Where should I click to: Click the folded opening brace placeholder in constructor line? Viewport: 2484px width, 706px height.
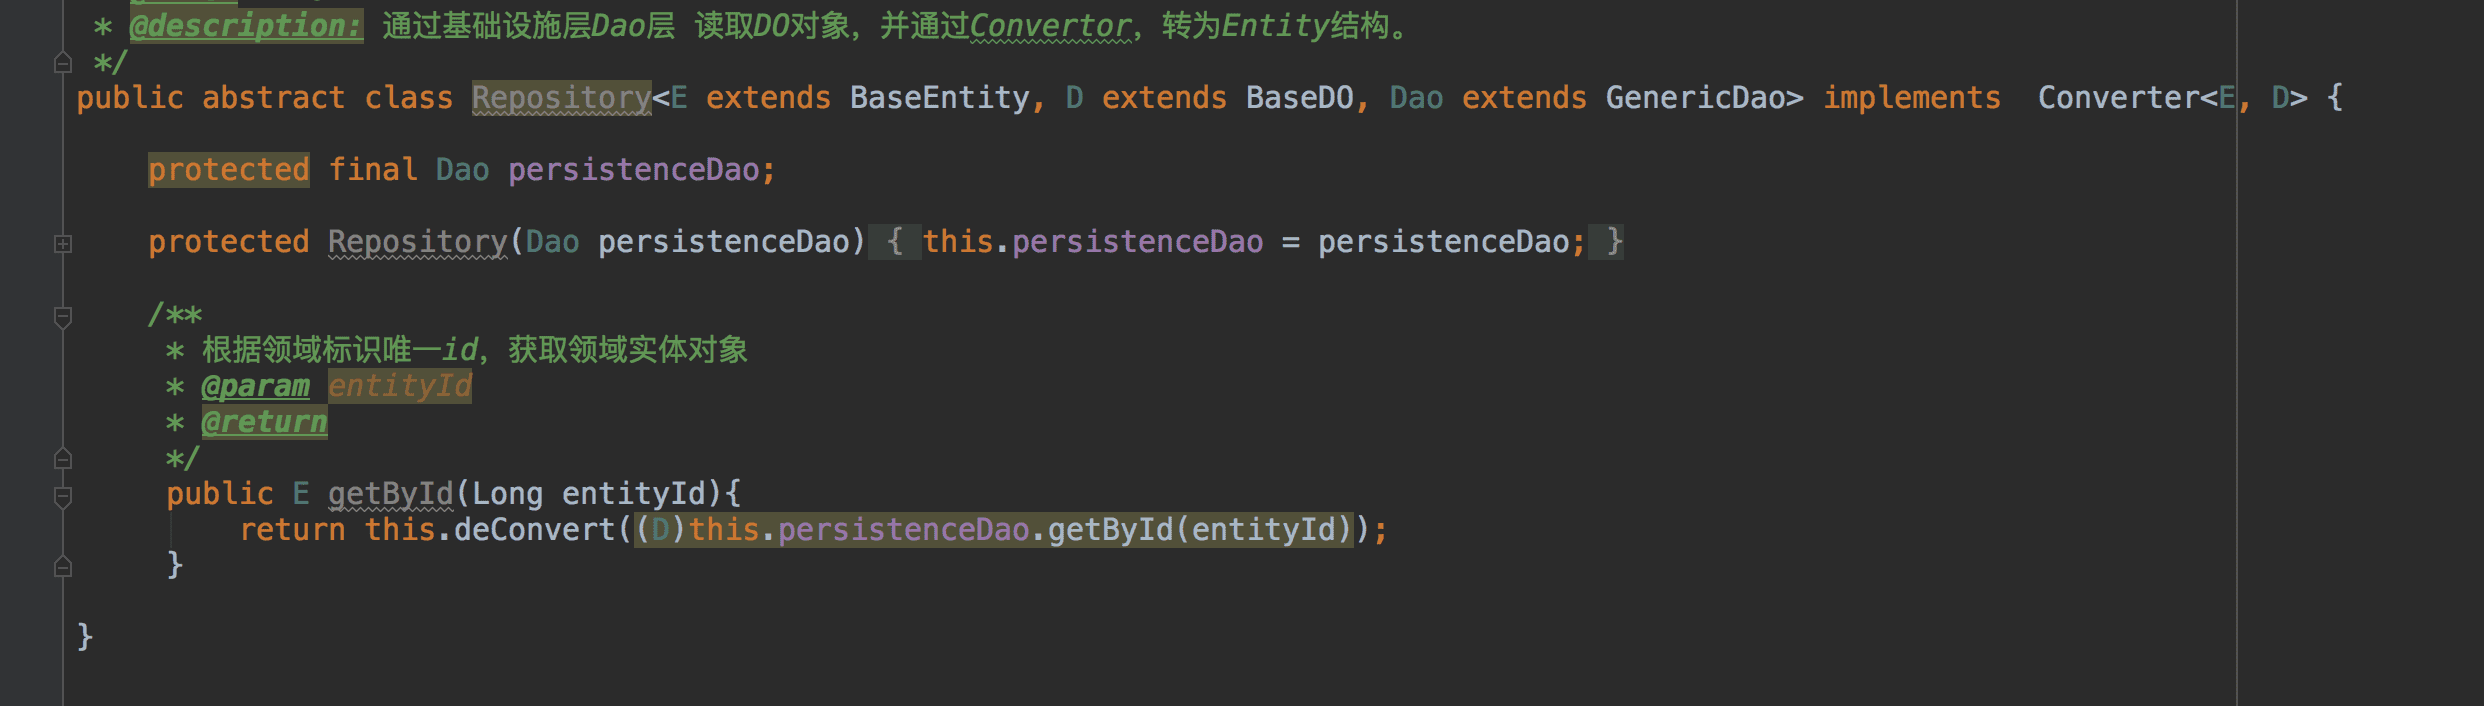pos(894,242)
